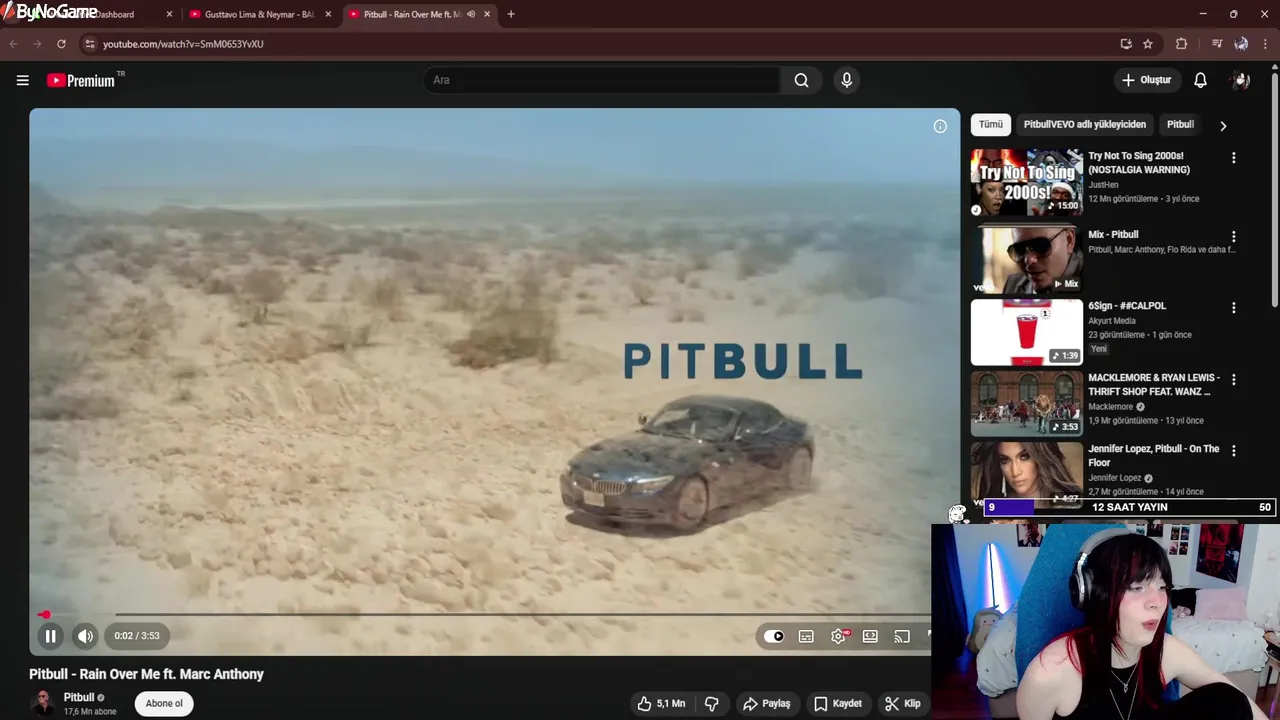Open Chrome three-dot menu
The height and width of the screenshot is (720, 1280).
(1265, 44)
